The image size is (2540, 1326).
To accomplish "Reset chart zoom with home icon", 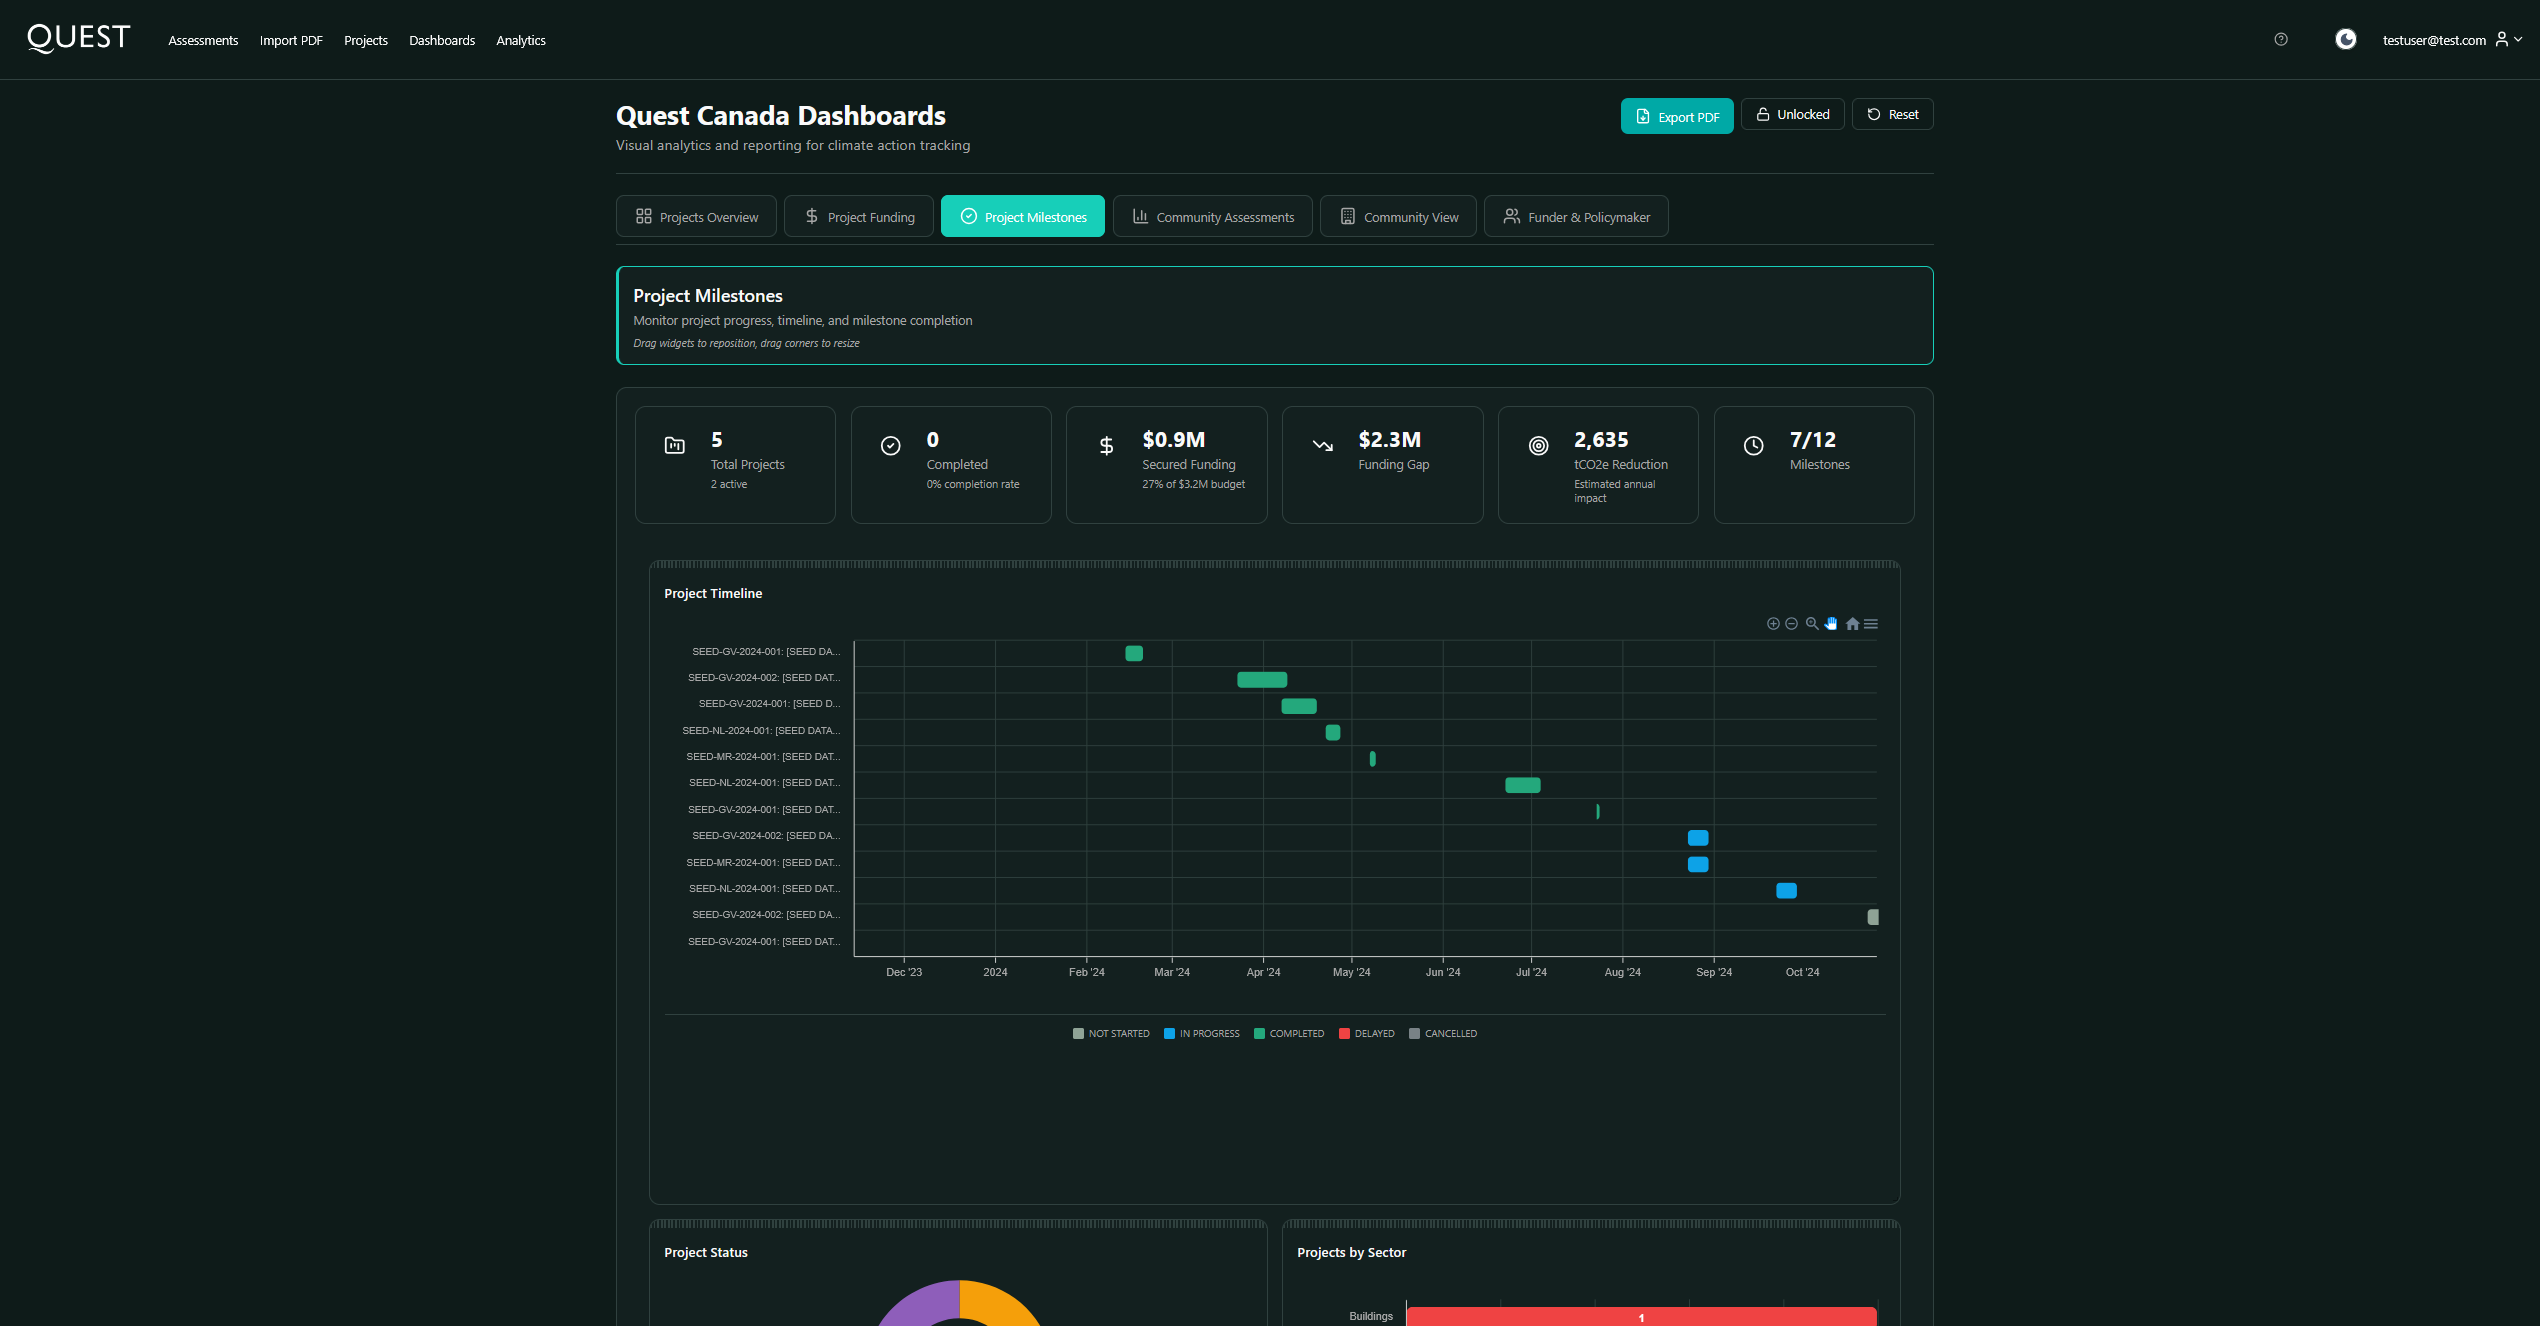I will [x=1852, y=624].
